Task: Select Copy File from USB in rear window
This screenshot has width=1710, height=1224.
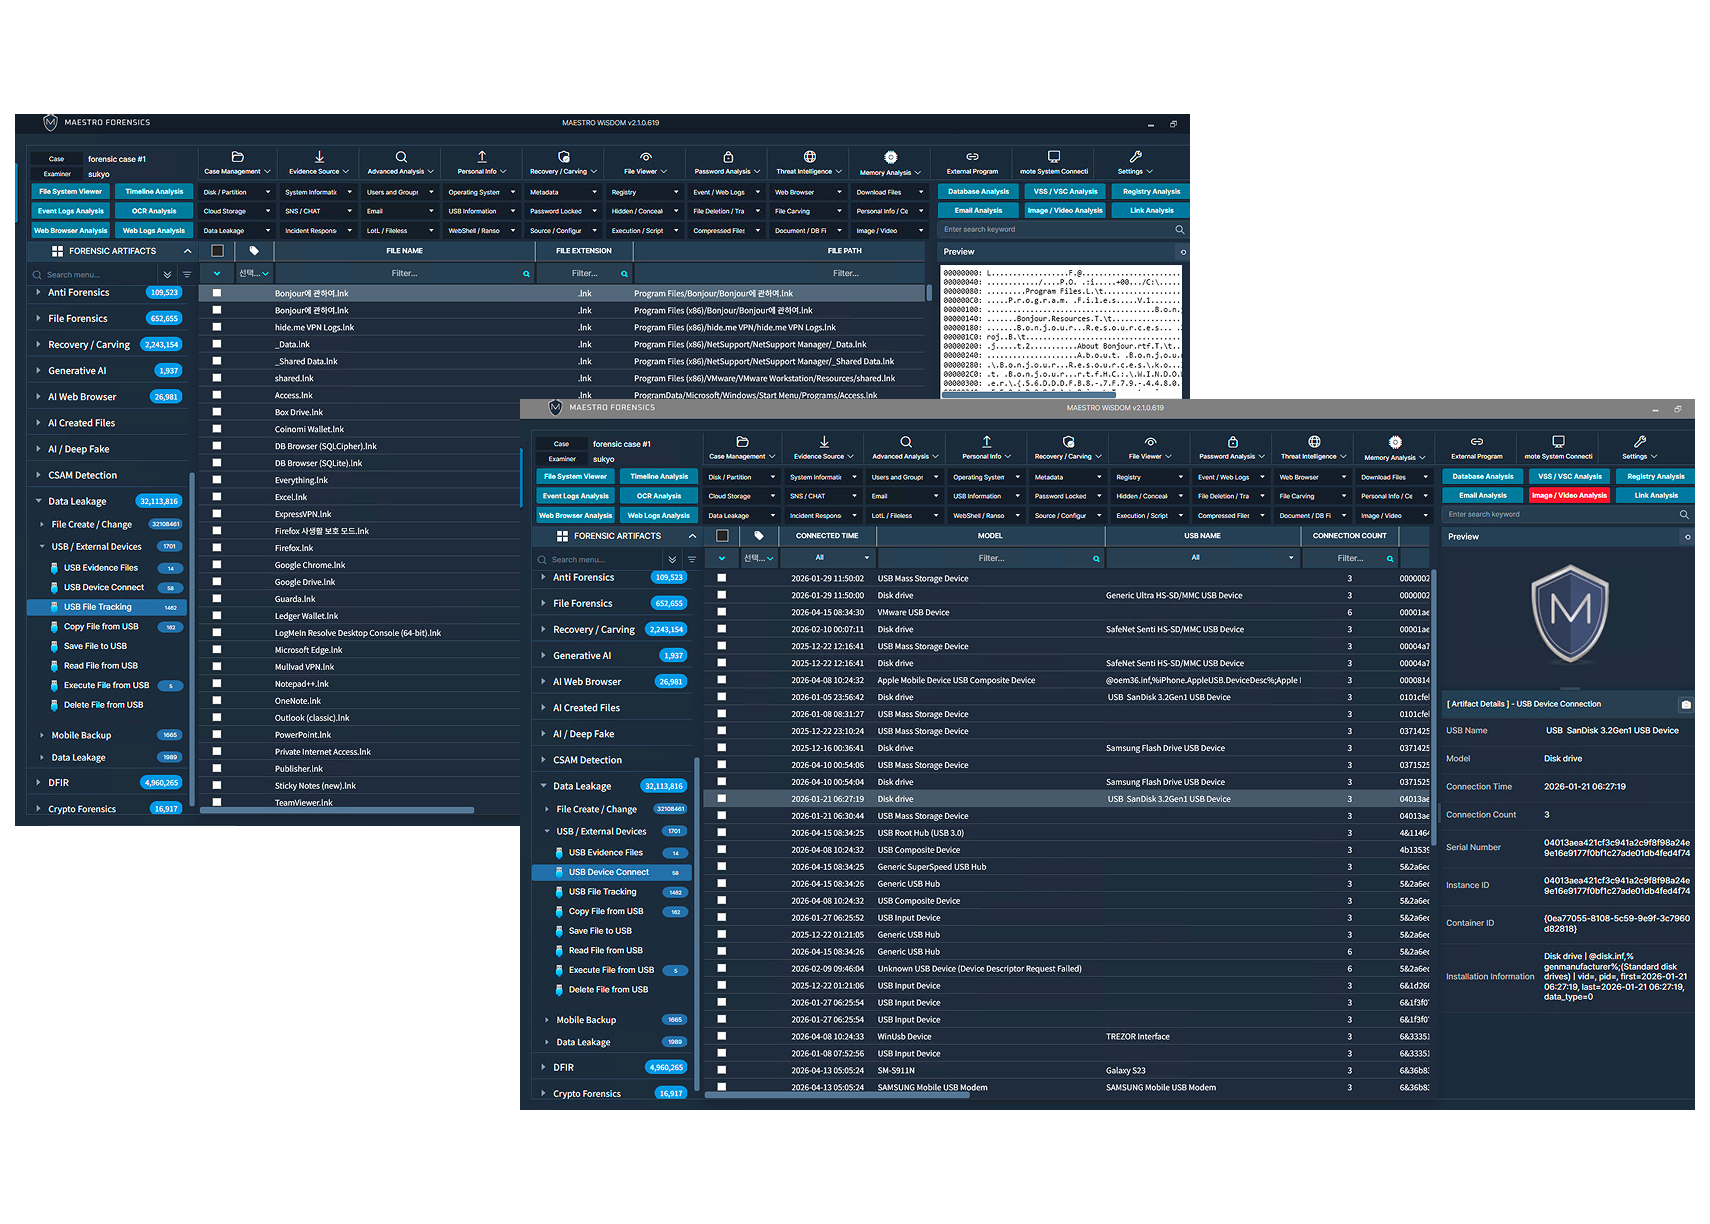Action: tap(101, 627)
